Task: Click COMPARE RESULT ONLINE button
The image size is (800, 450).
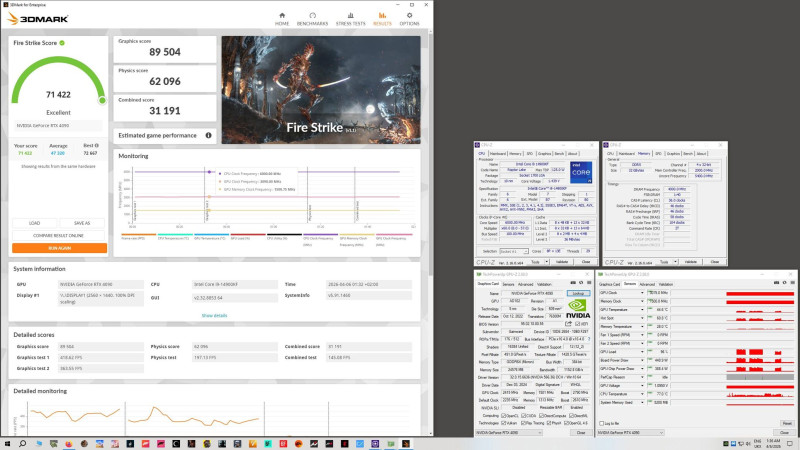Action: coord(58,236)
